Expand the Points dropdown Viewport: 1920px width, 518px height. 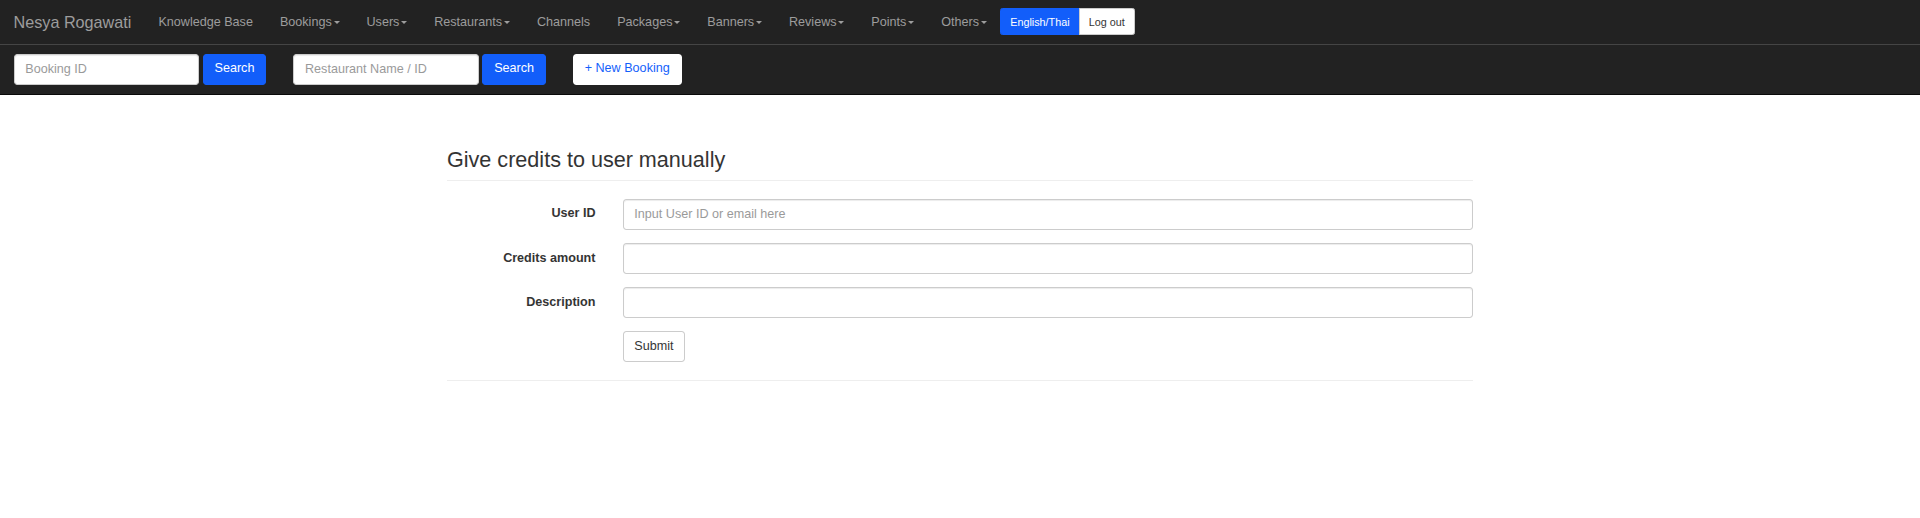tap(892, 22)
